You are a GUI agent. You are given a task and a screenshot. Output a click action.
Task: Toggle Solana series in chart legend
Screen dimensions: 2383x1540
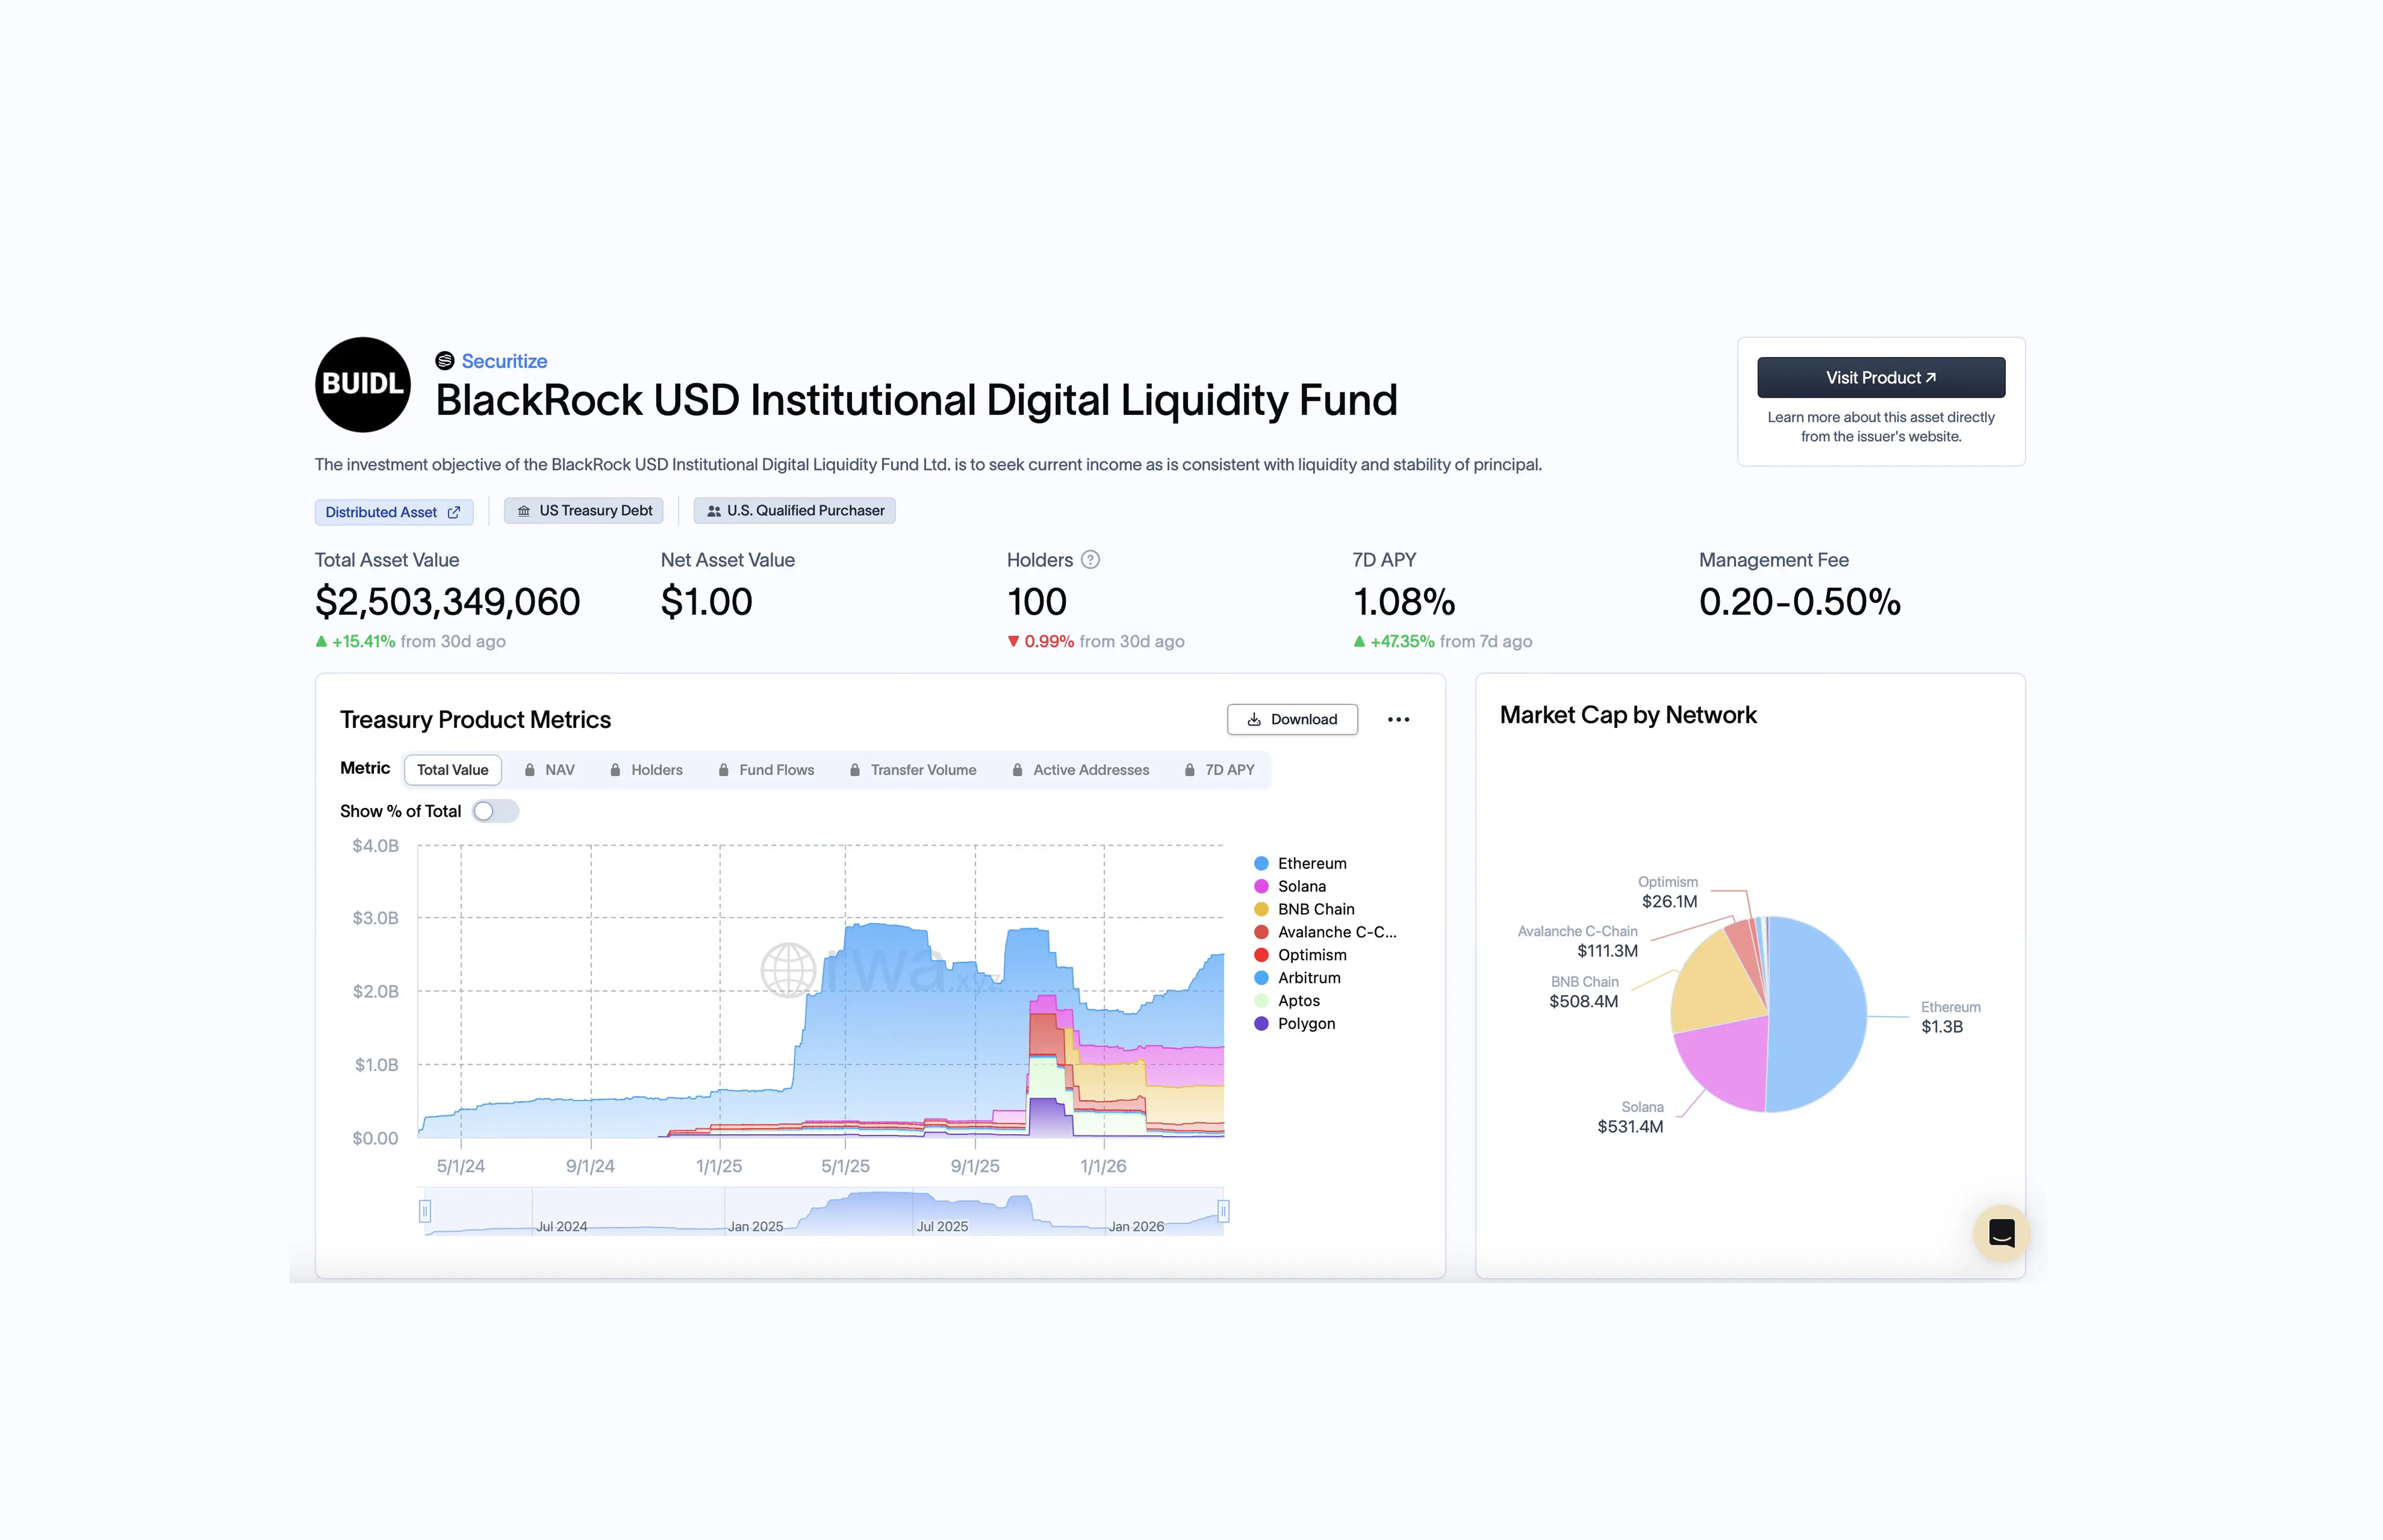(x=1290, y=886)
